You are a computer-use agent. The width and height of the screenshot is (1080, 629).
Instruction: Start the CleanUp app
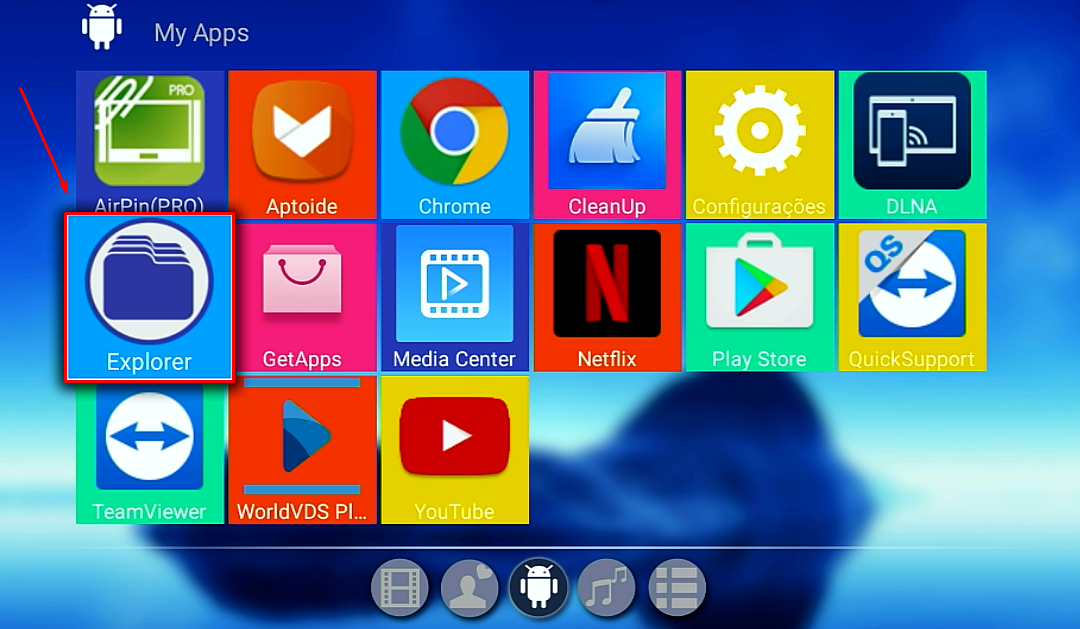pos(608,145)
